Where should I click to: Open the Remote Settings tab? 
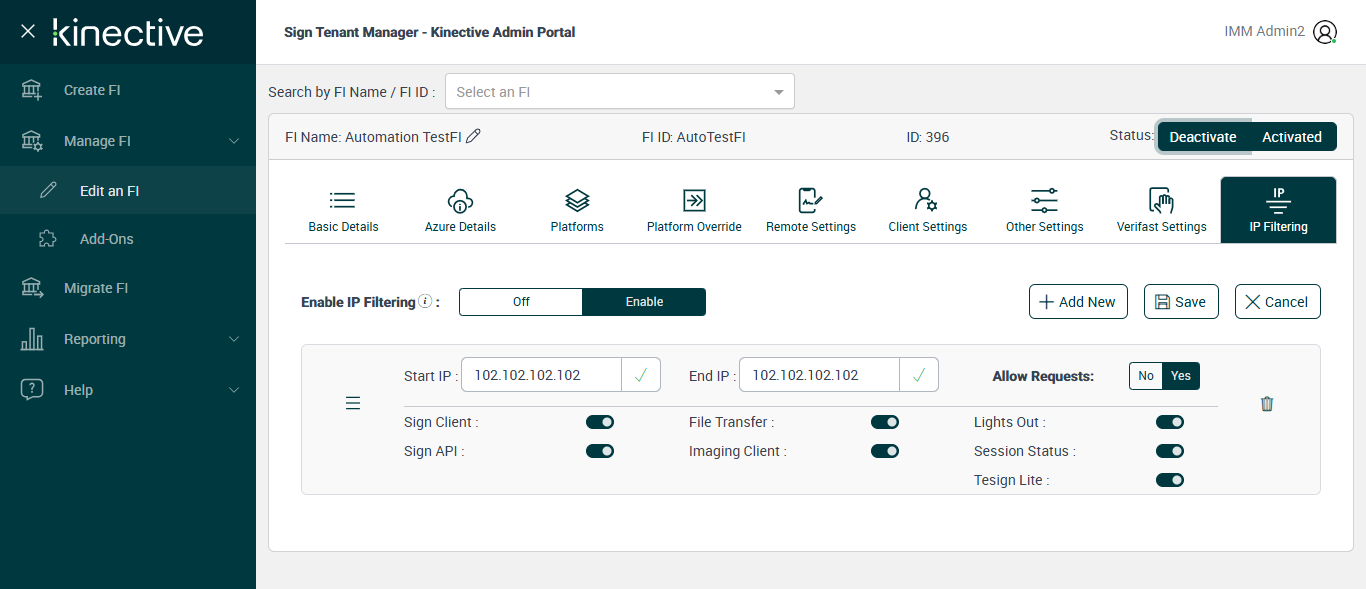tap(811, 210)
